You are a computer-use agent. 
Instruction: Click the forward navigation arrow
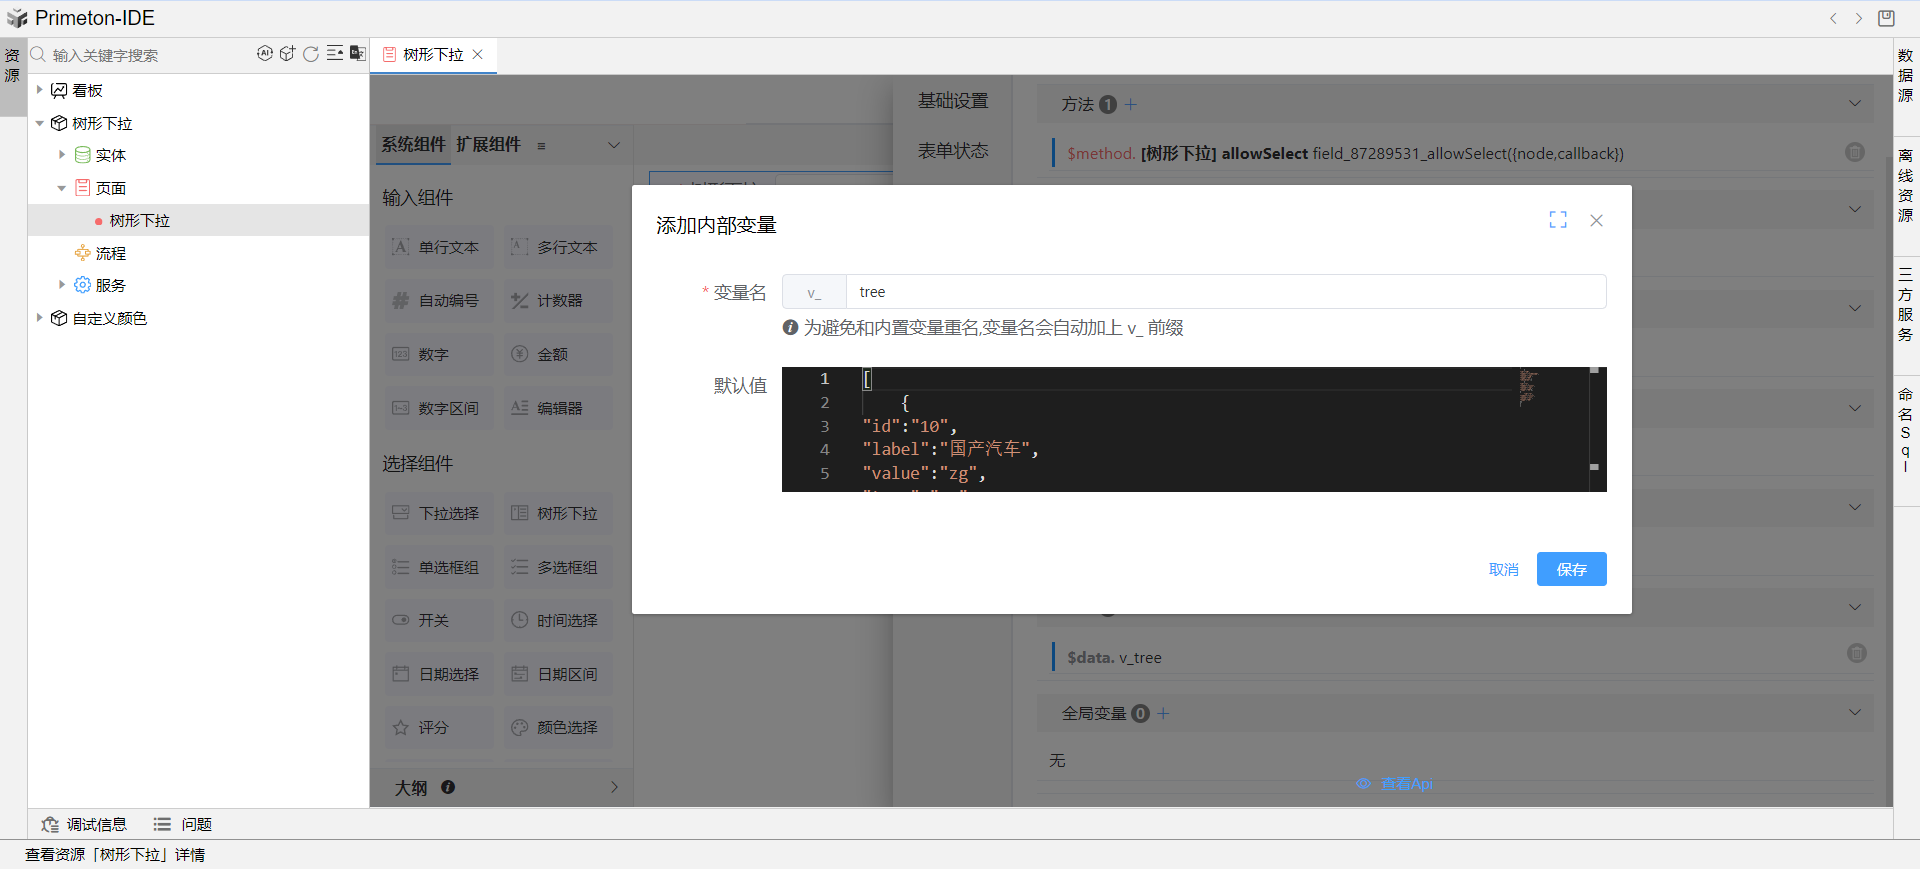pos(1859,18)
